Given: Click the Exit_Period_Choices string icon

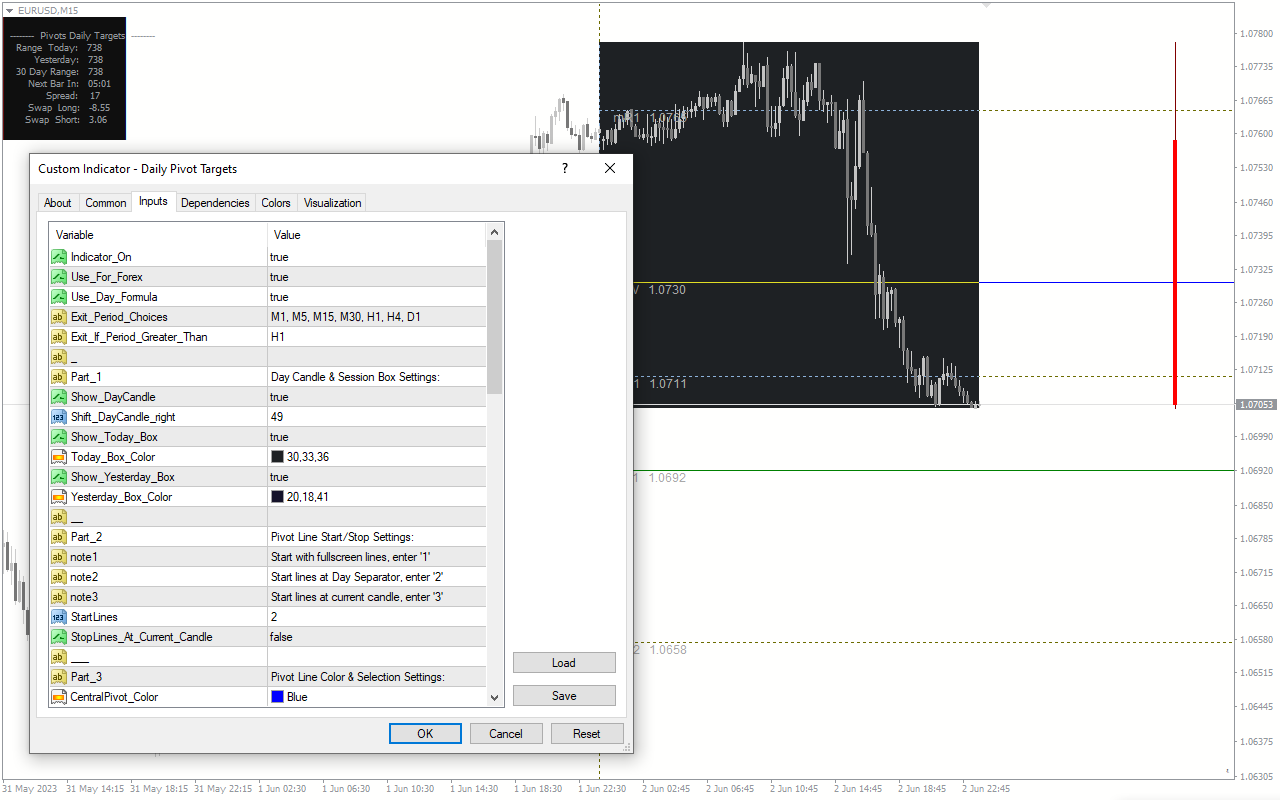Looking at the screenshot, I should click(x=58, y=317).
